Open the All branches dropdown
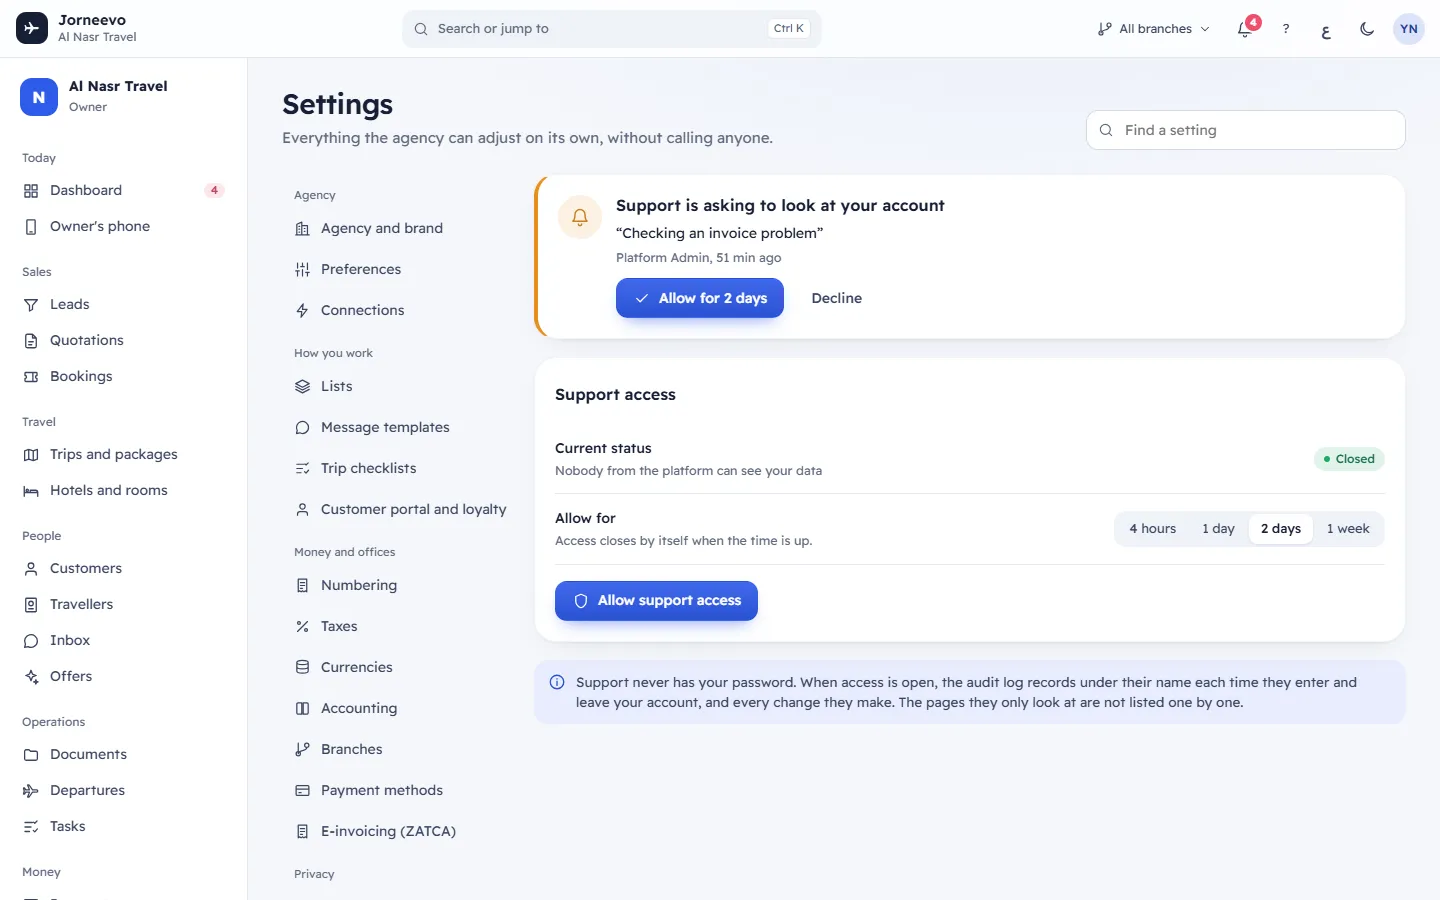The image size is (1440, 900). (x=1154, y=29)
